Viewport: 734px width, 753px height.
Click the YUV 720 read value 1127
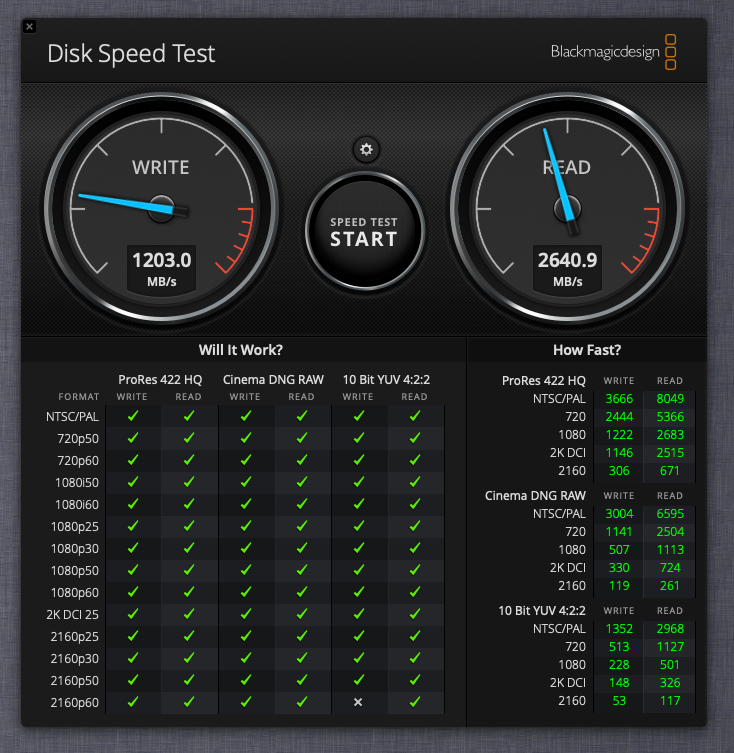(x=670, y=647)
